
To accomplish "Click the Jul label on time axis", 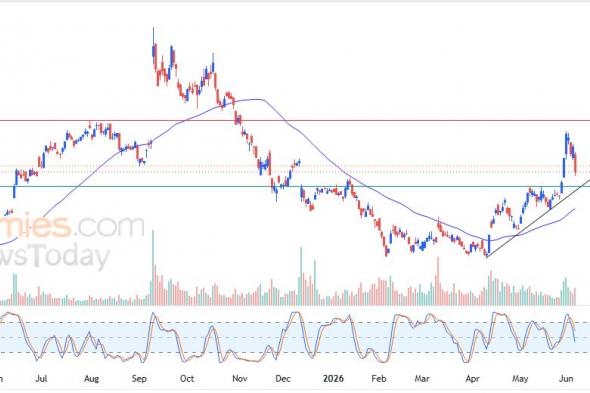I will (41, 378).
